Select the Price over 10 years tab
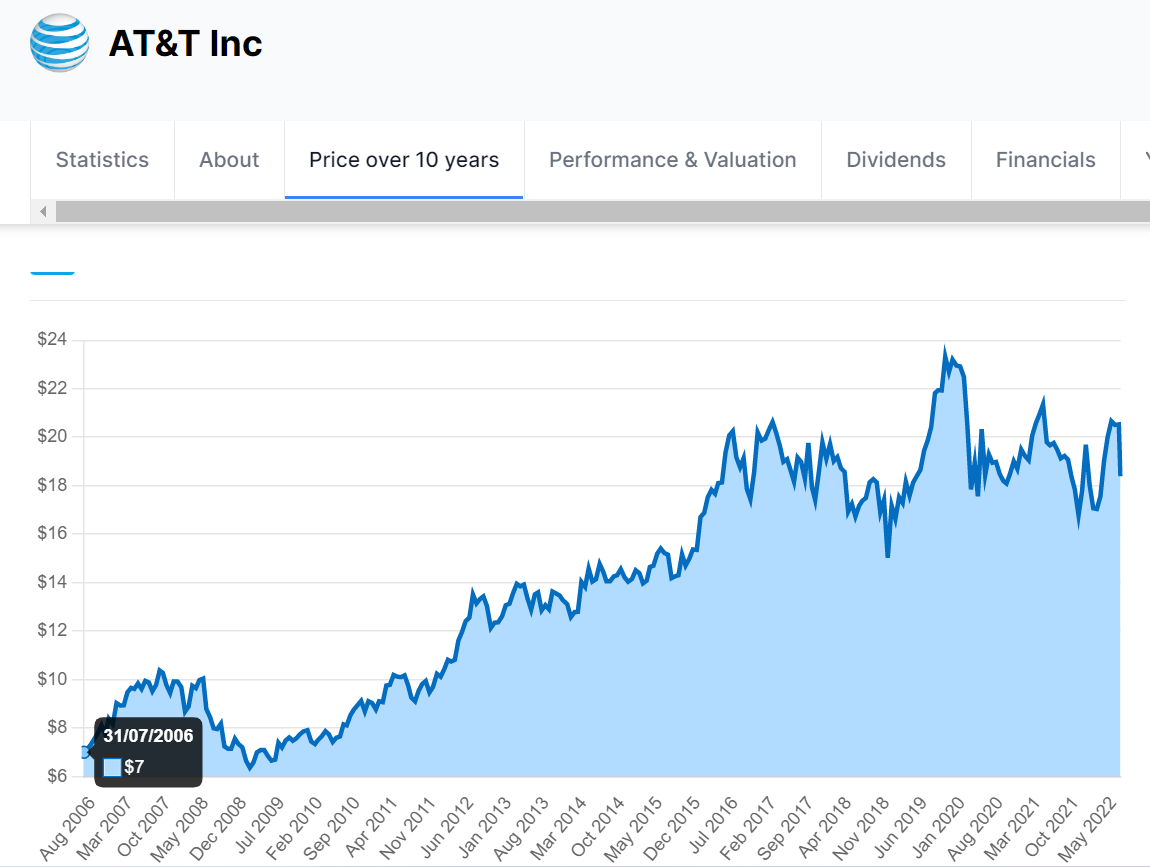Screen dimensions: 1150x867 tap(404, 160)
